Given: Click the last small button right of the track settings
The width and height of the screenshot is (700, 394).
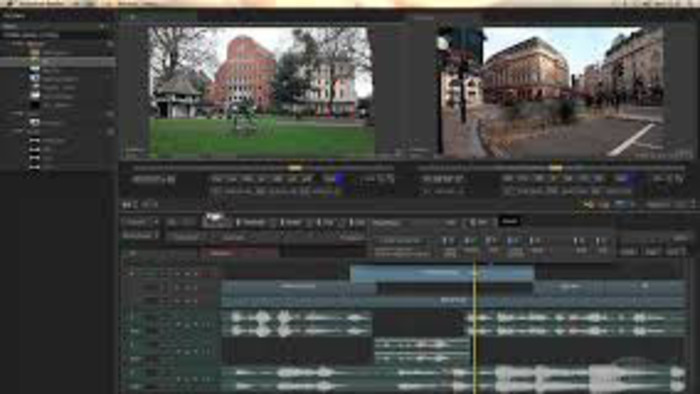Looking at the screenshot, I should point(675,252).
